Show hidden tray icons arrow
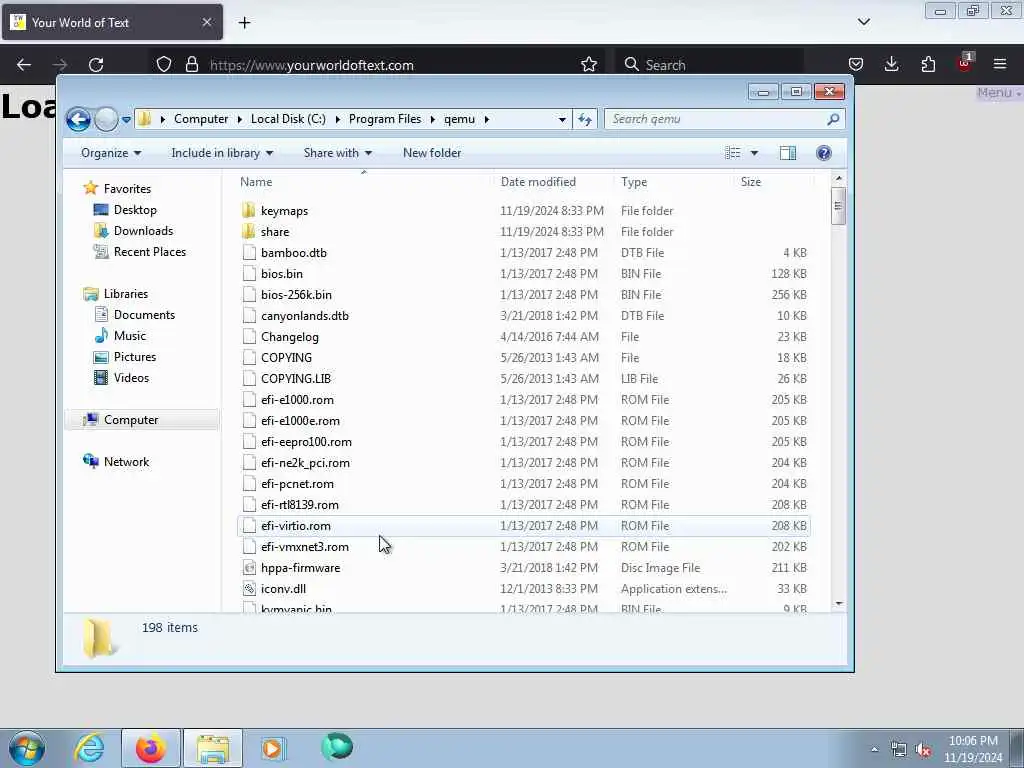The width and height of the screenshot is (1024, 768). tap(874, 749)
